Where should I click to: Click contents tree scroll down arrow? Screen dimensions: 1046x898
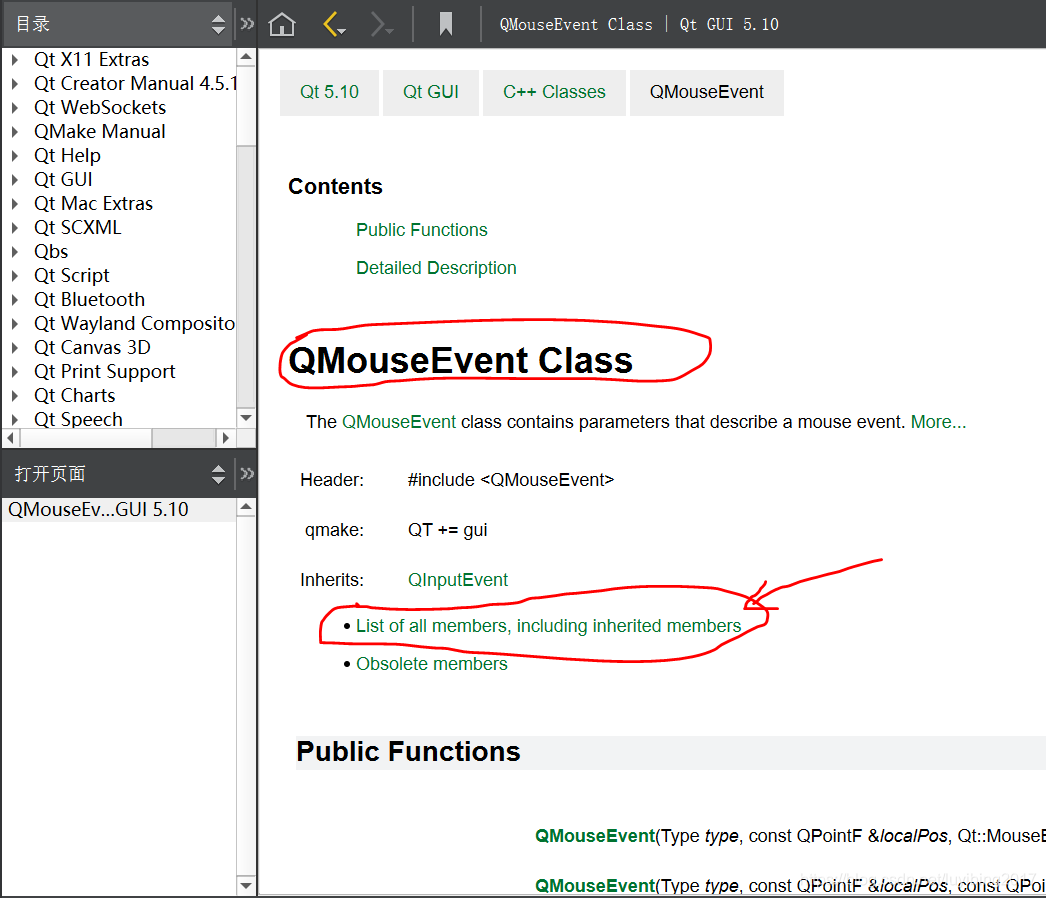point(246,418)
